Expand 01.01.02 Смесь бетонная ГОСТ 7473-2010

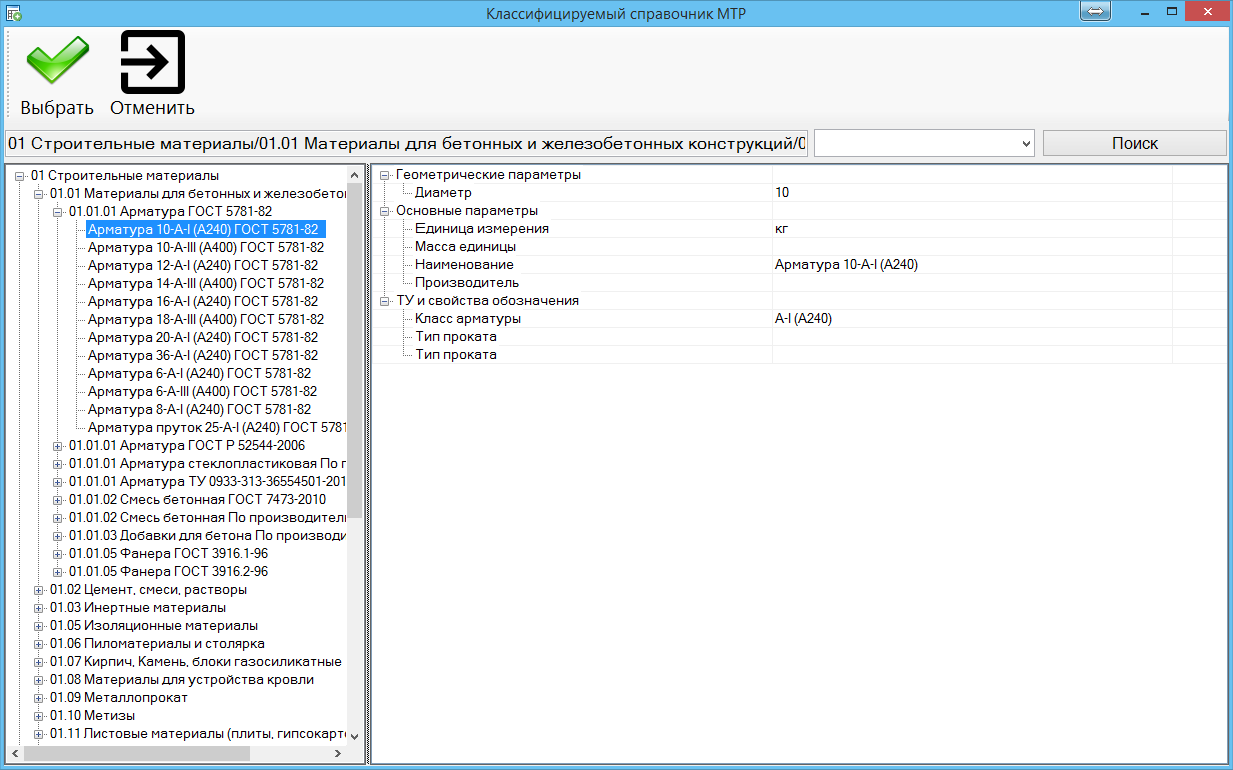pyautogui.click(x=57, y=500)
